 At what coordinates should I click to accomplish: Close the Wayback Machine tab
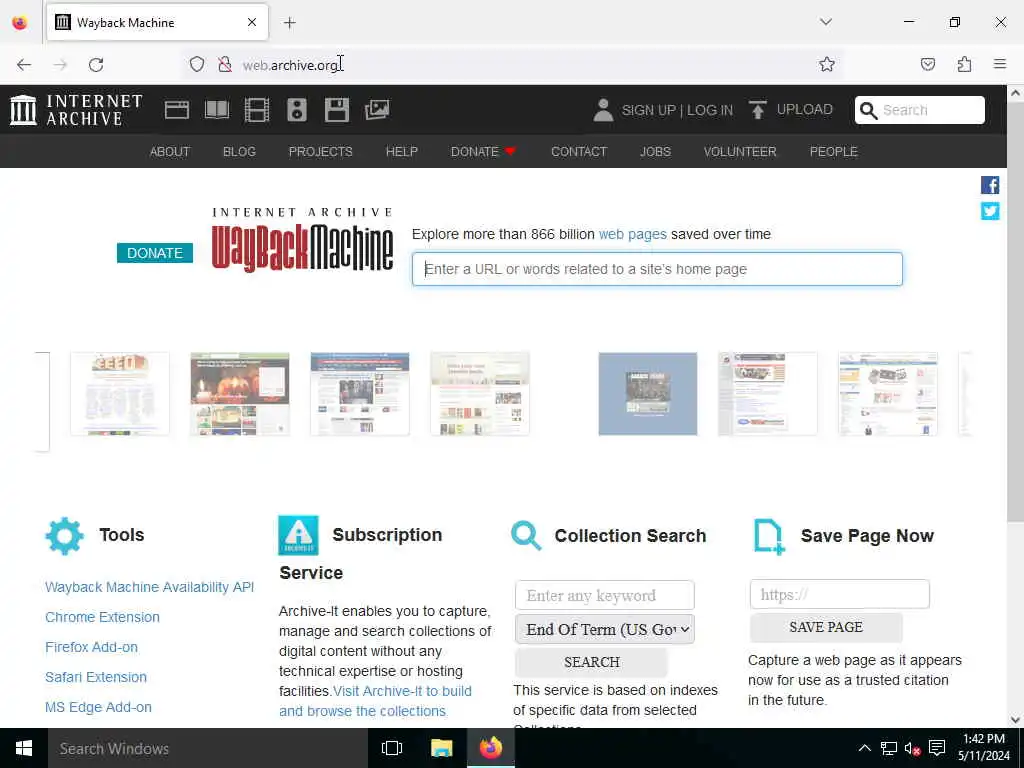pyautogui.click(x=252, y=22)
